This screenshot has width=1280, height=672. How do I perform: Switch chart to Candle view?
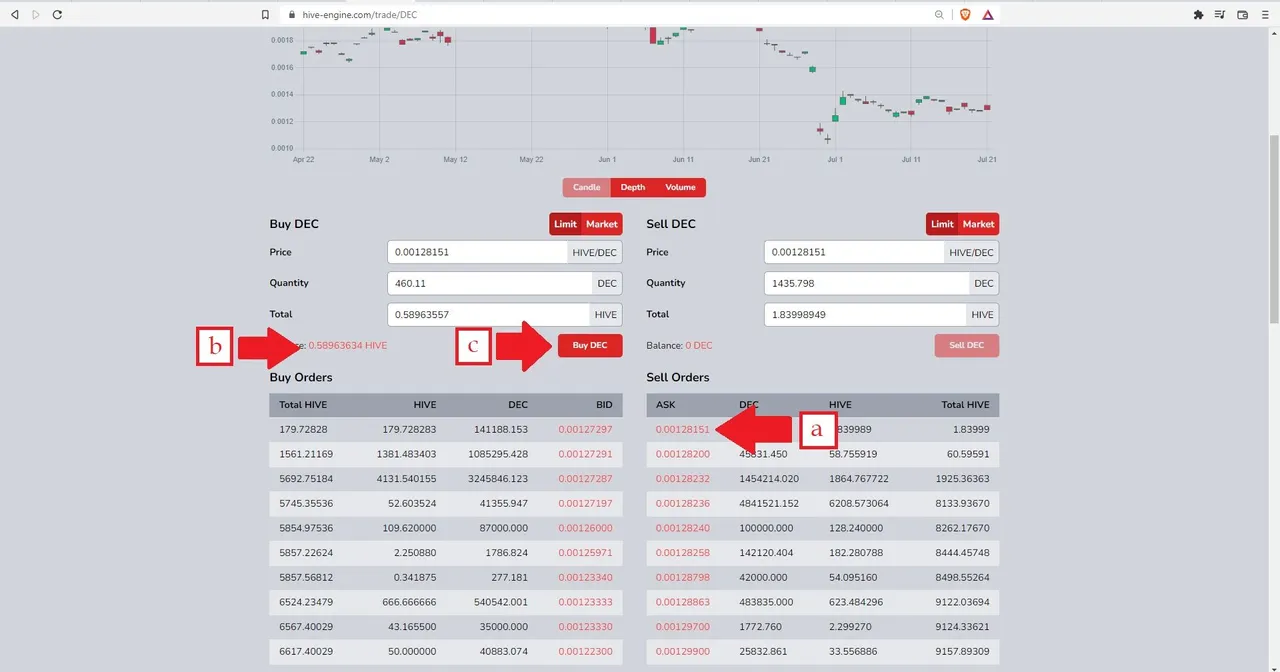586,187
